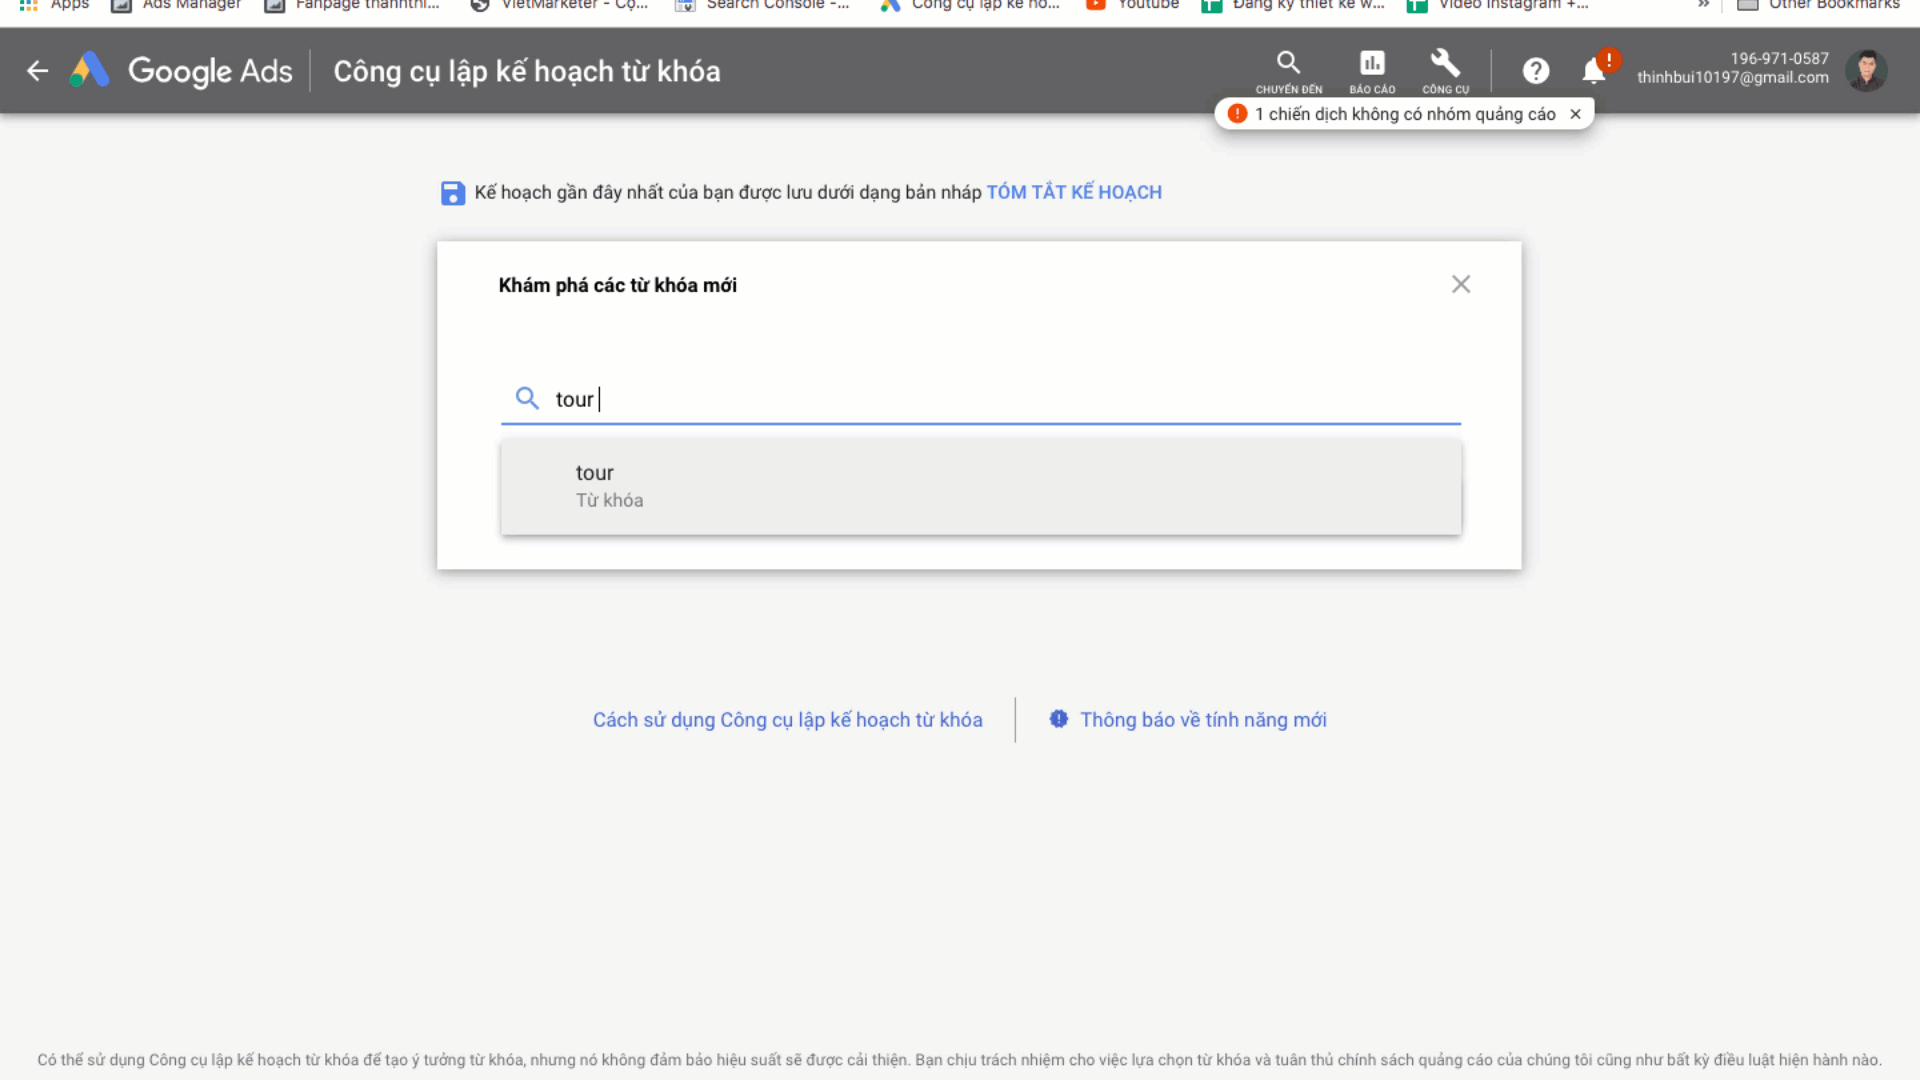This screenshot has width=1920, height=1080.
Task: Click the saved plan draft icon
Action: coord(453,193)
